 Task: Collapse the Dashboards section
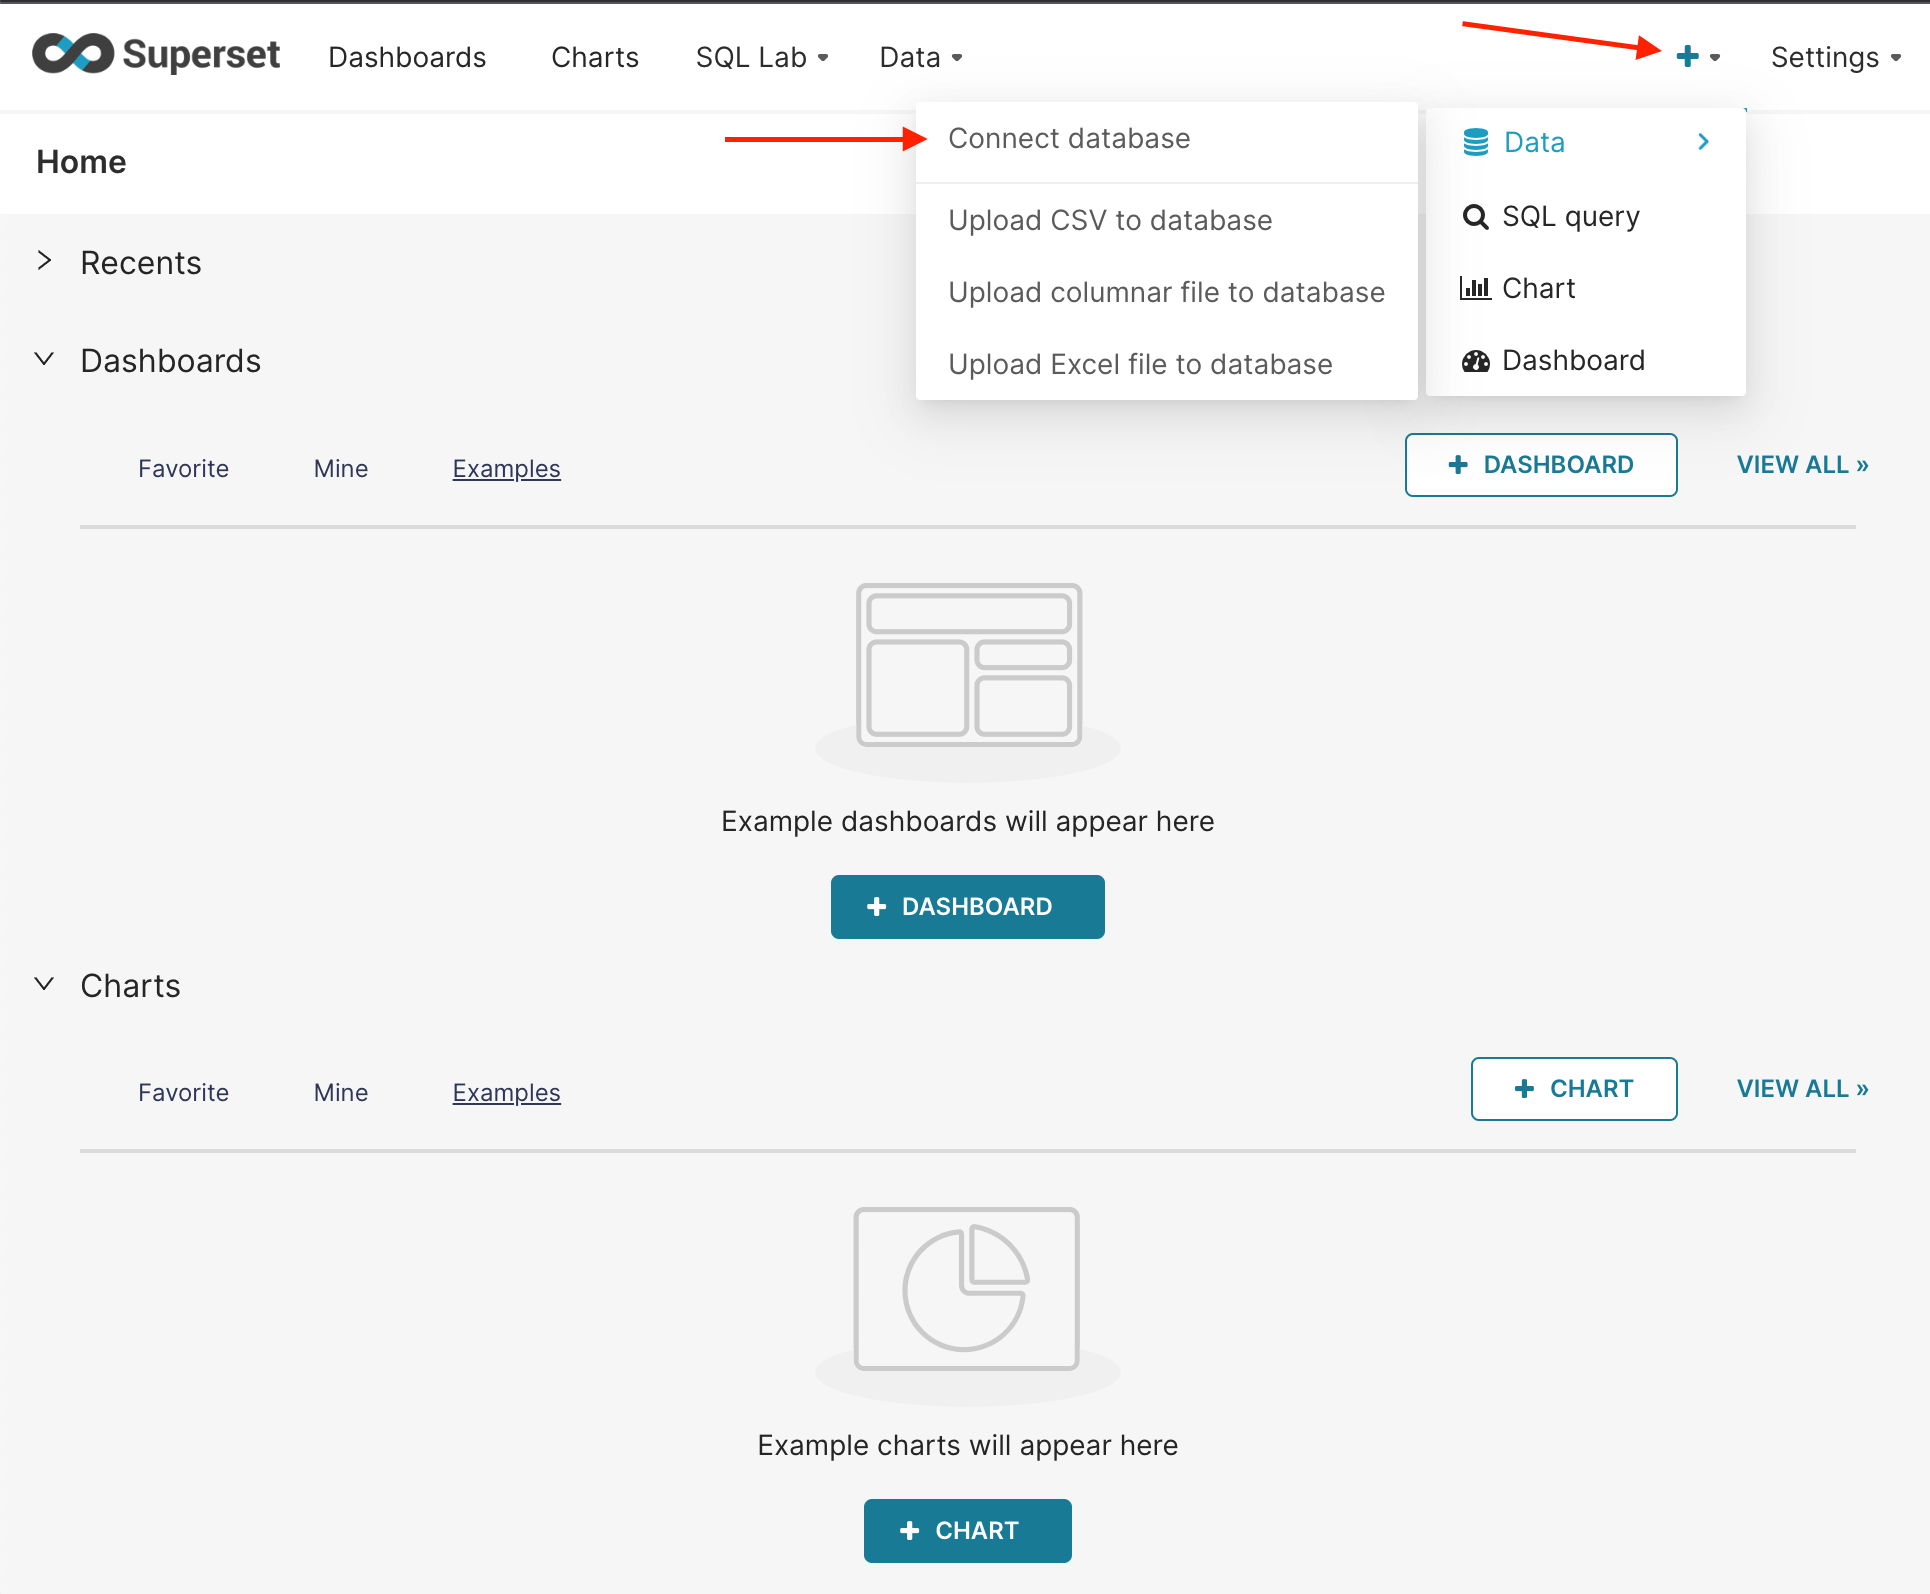coord(44,359)
